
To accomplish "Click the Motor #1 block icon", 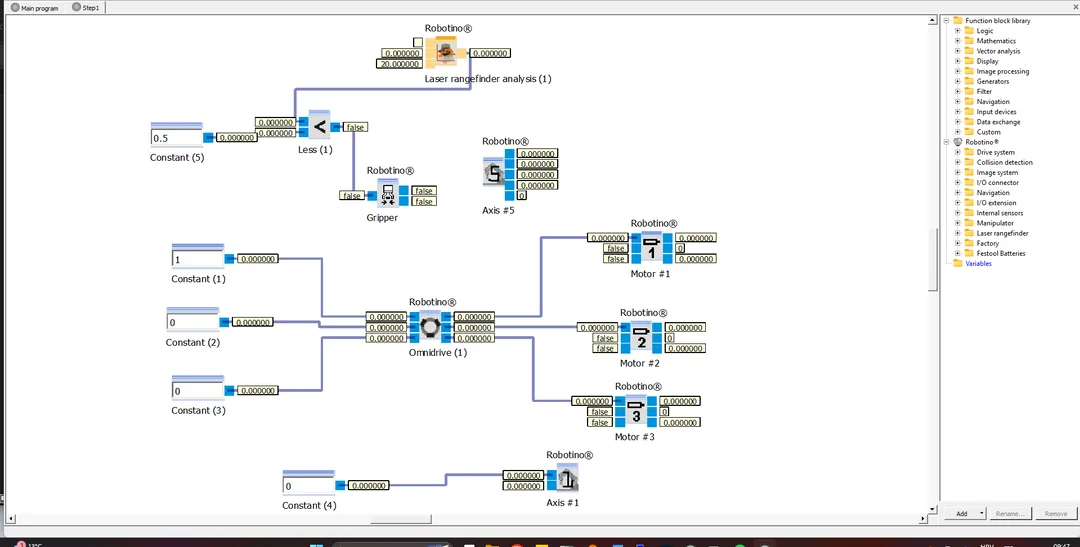I will tap(652, 247).
